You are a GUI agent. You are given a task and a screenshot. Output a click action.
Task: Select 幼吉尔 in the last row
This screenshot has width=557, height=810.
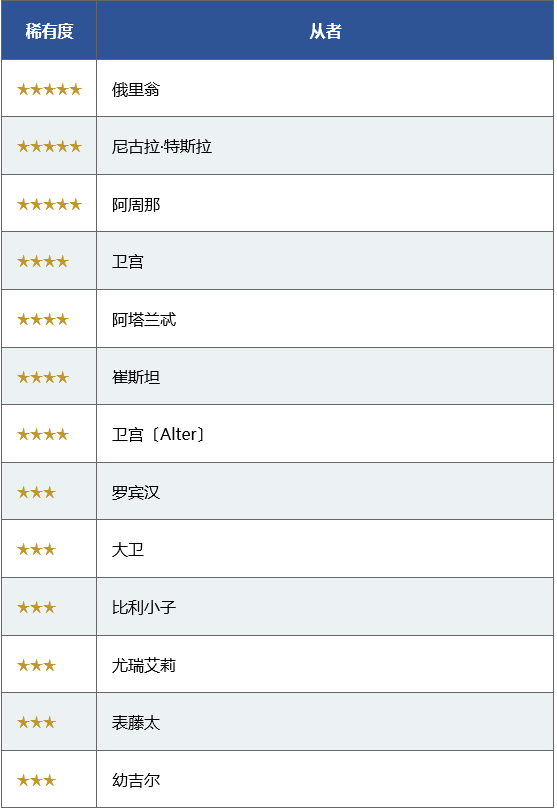136,780
